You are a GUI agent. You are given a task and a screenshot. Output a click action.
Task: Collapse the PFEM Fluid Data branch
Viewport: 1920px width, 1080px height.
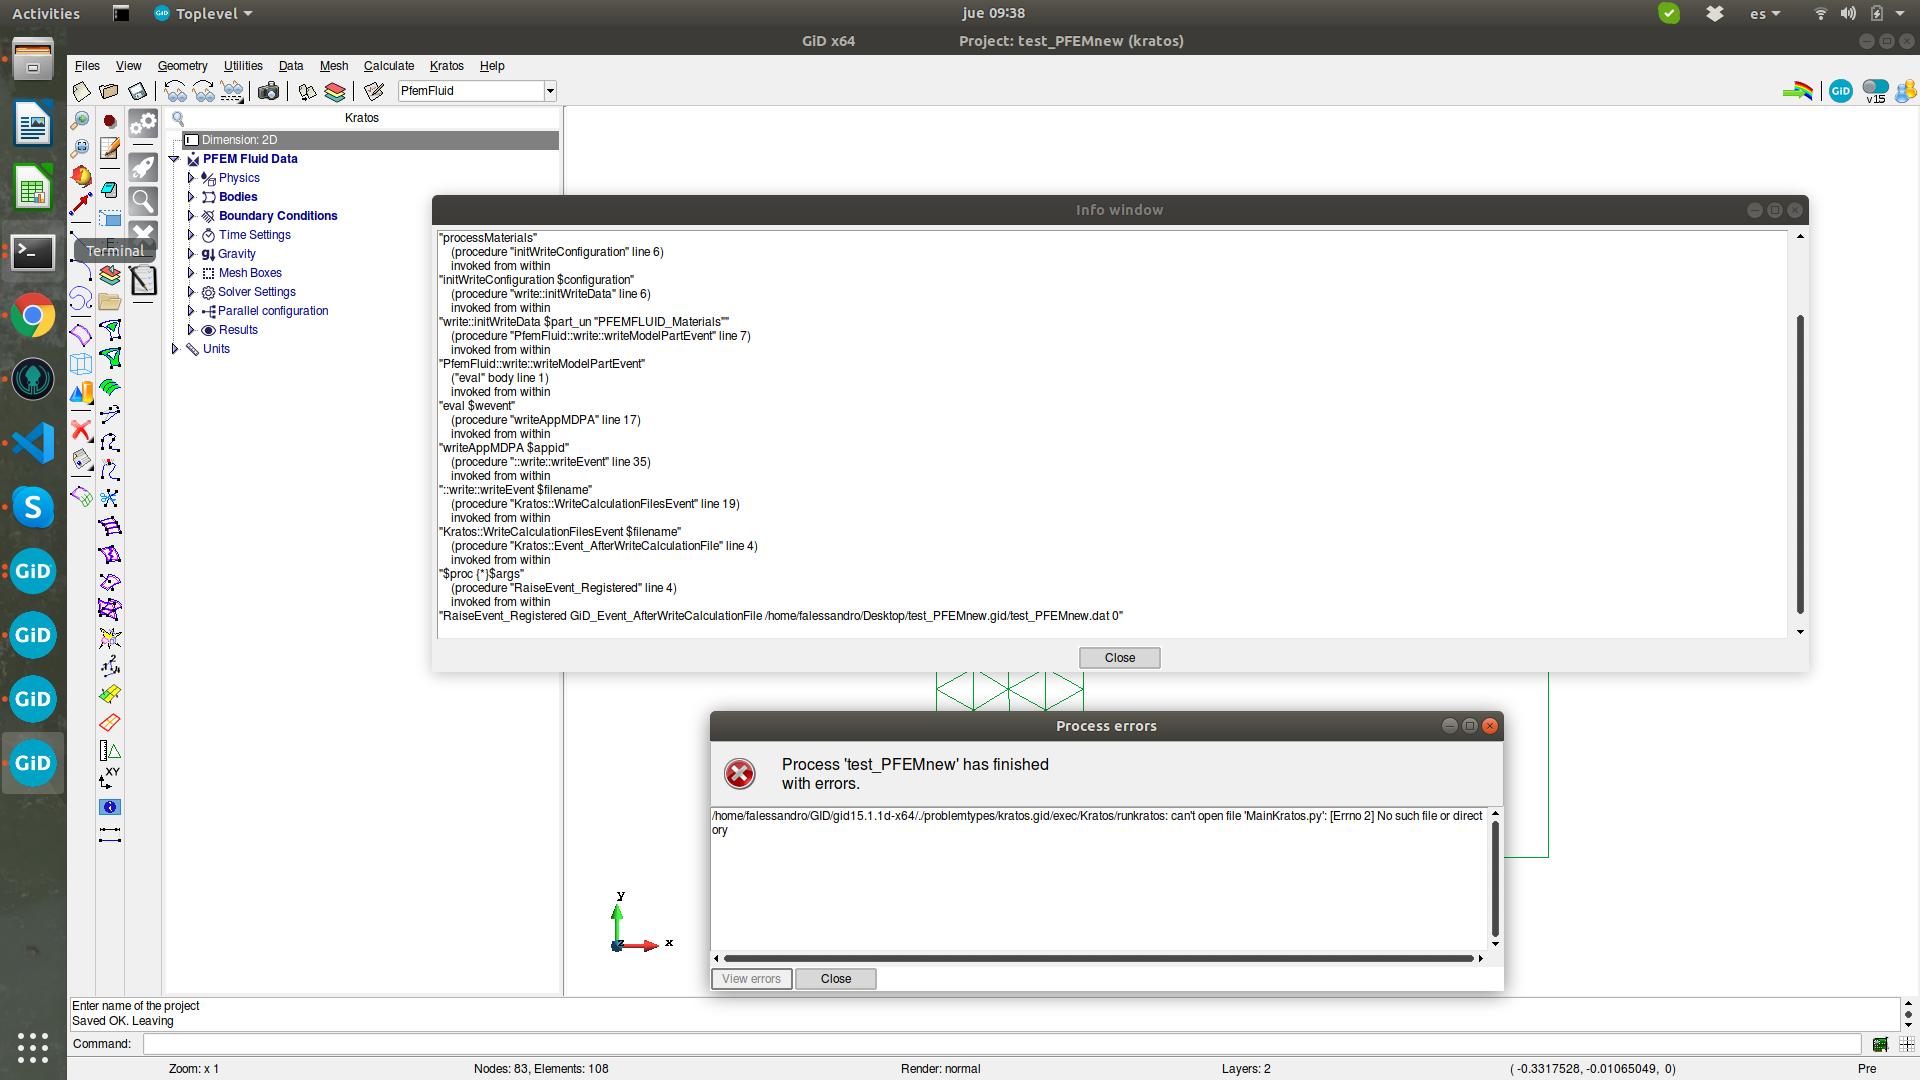tap(174, 159)
